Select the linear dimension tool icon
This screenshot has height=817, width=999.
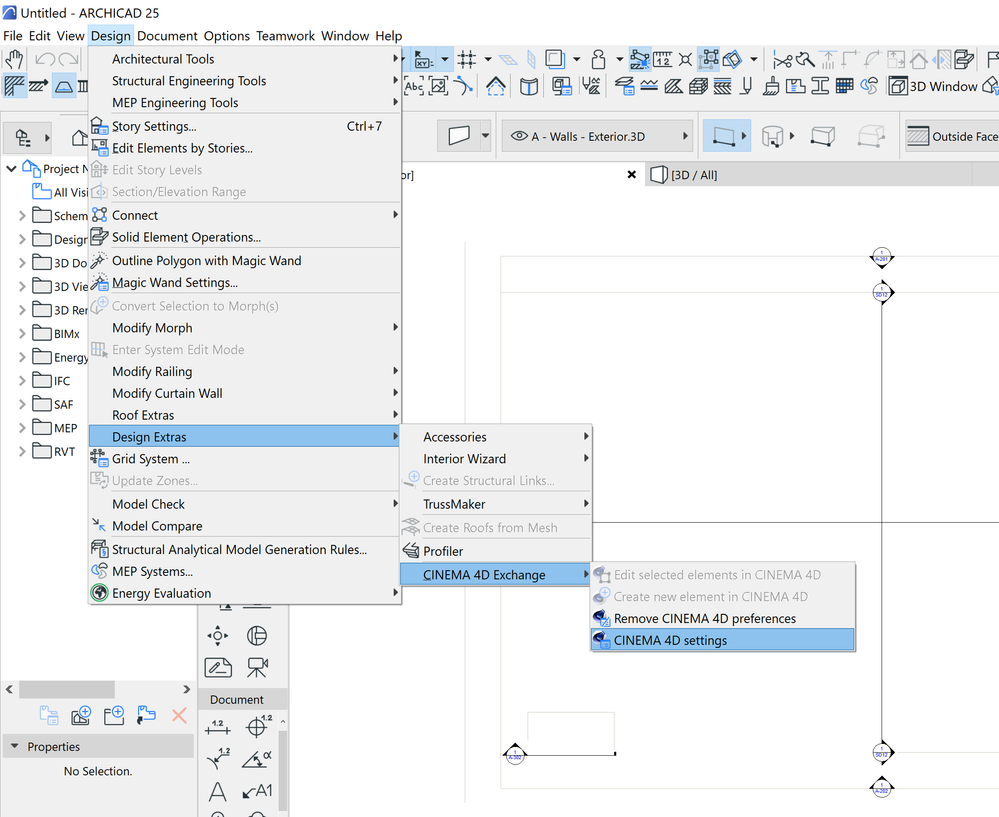218,727
